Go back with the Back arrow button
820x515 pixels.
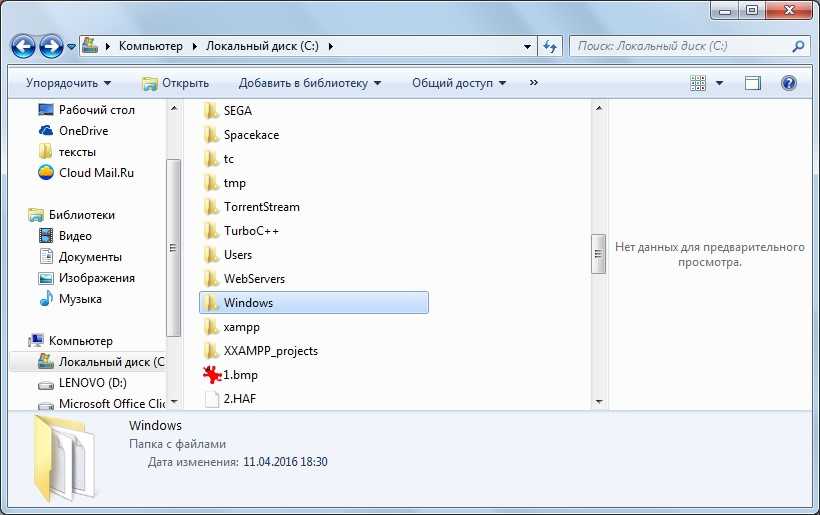tap(23, 47)
